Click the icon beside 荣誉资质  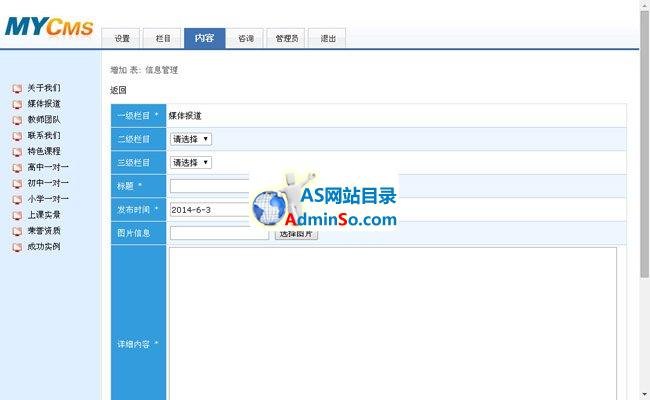17,231
